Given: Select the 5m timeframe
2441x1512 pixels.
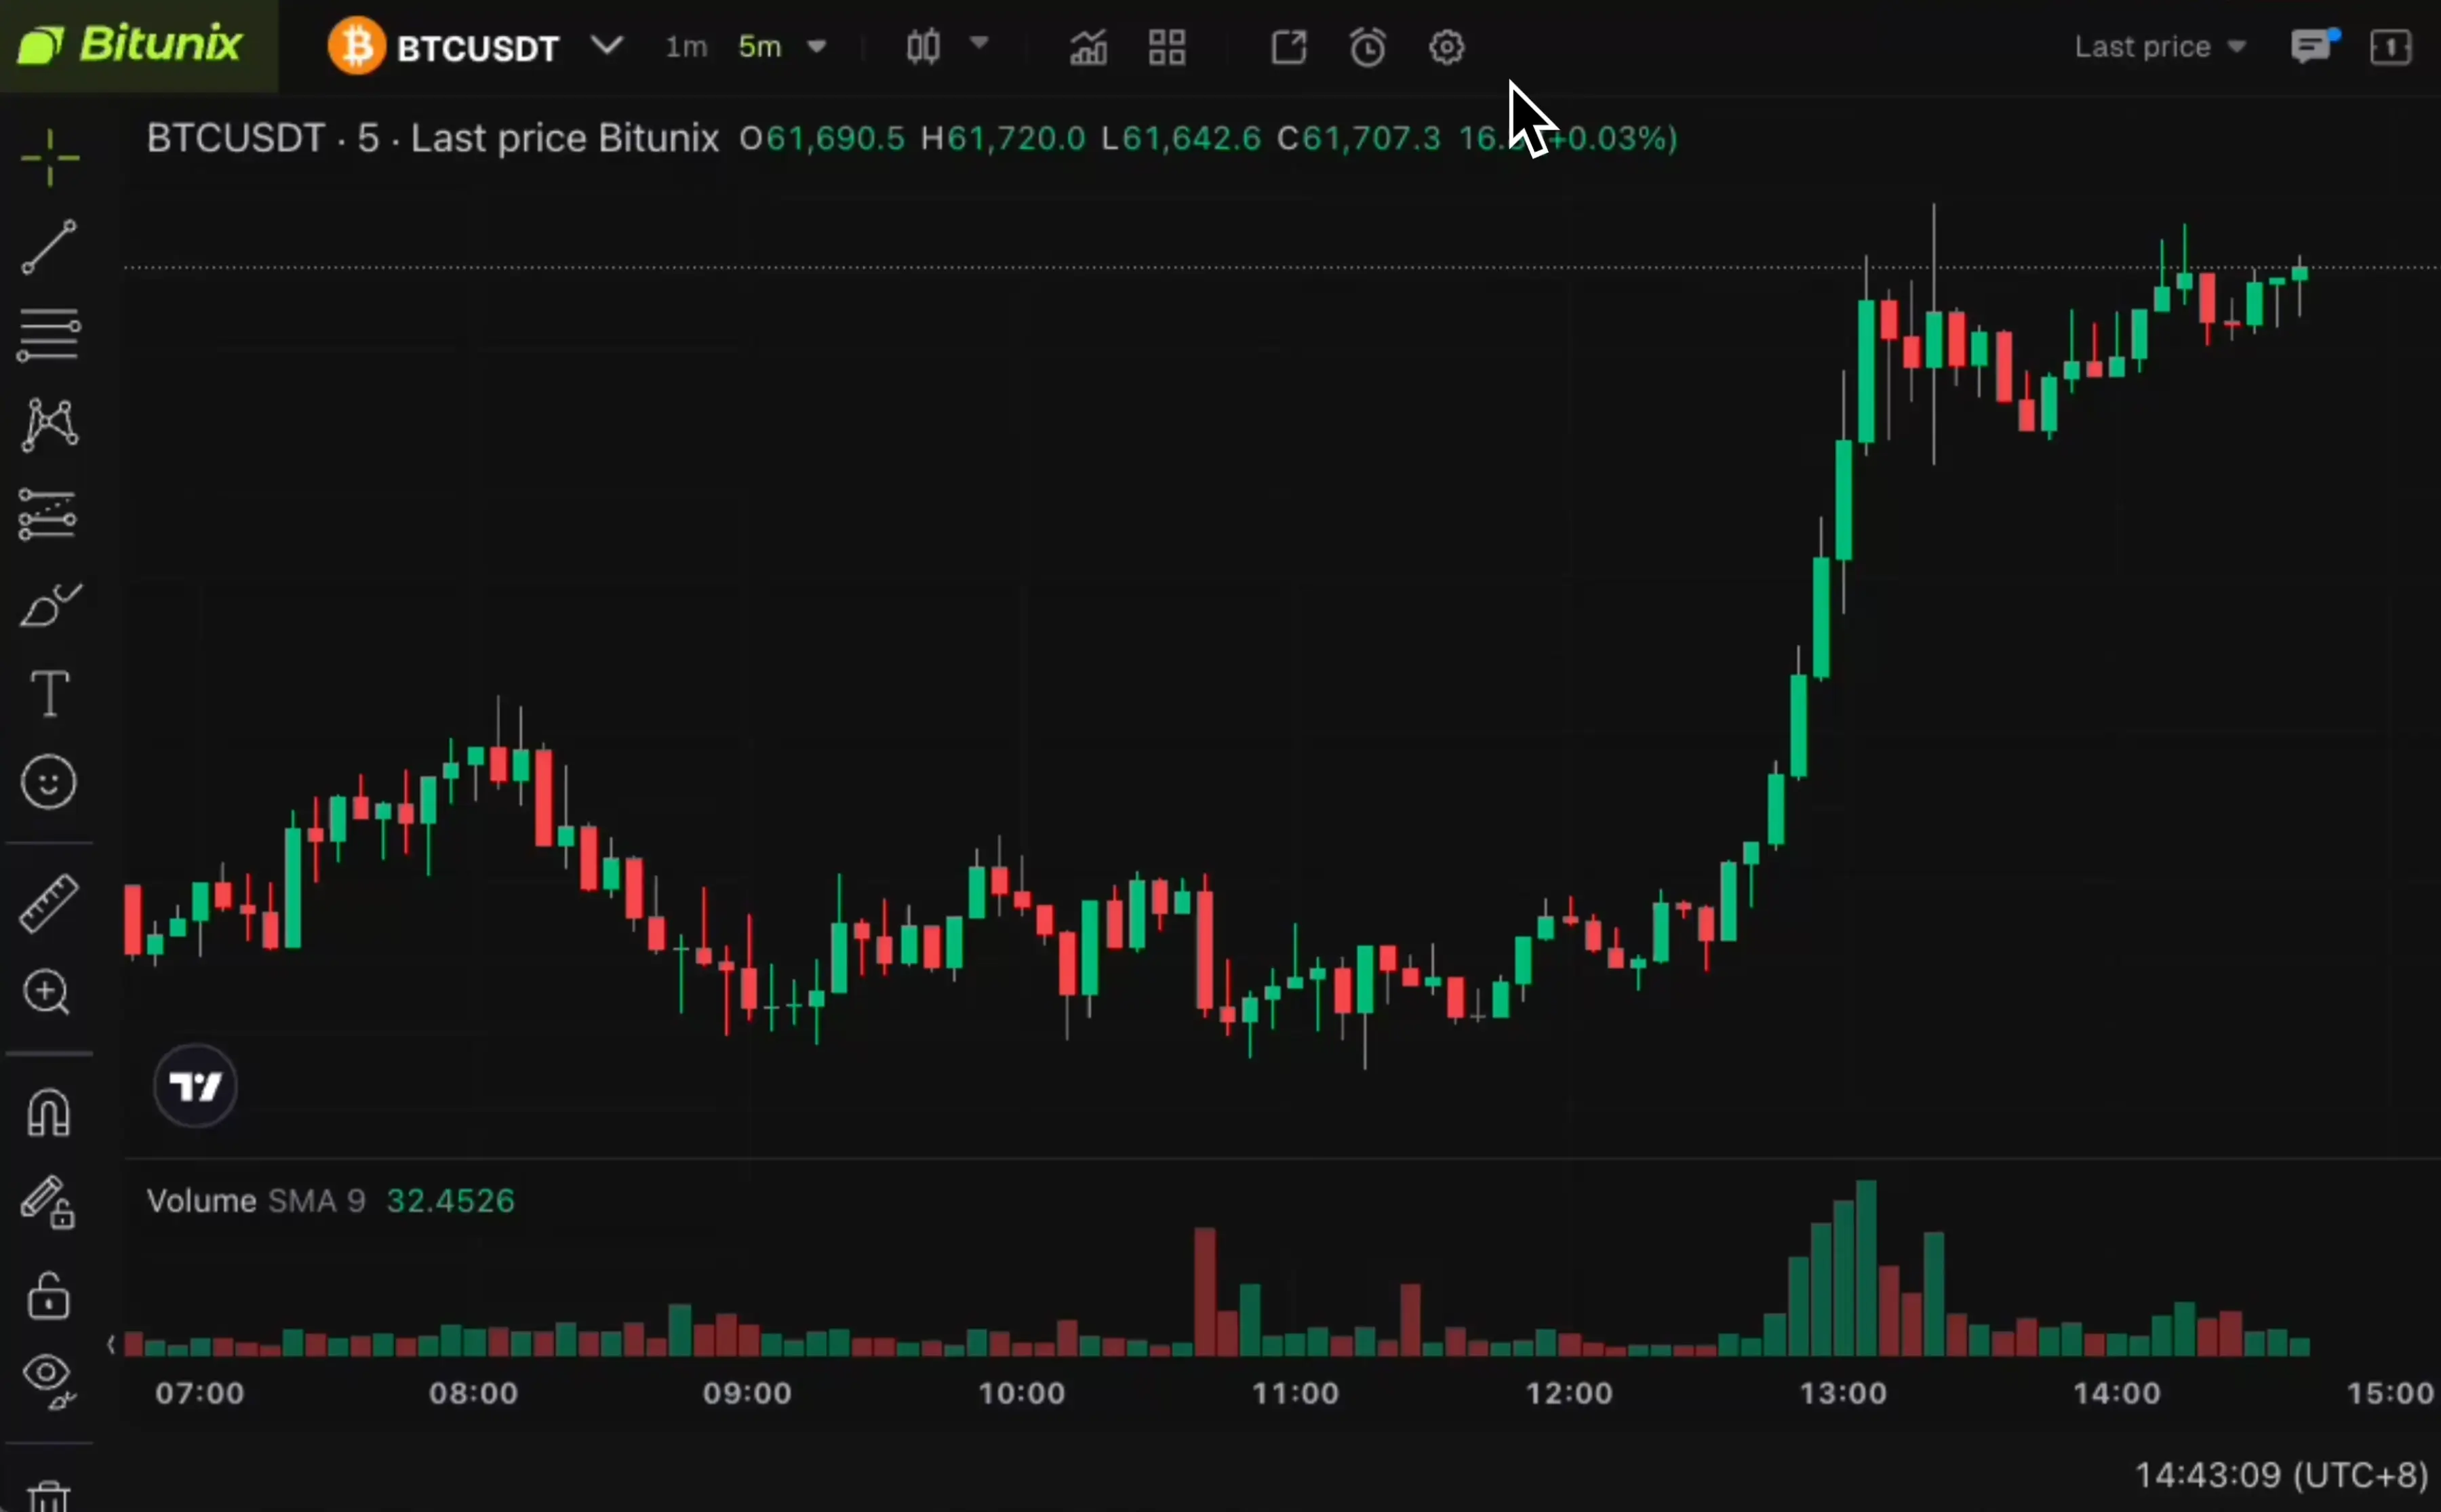Looking at the screenshot, I should (x=759, y=47).
